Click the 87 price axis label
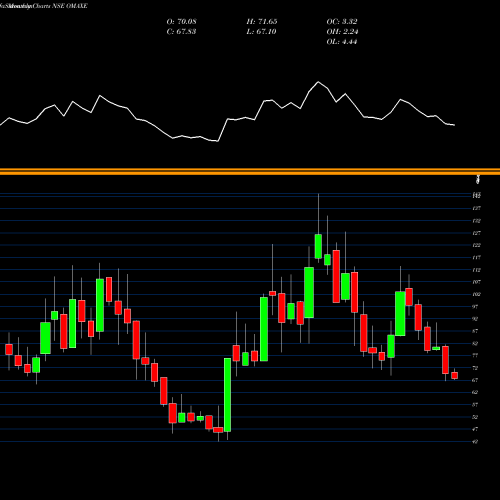The image size is (500, 500). 475,331
